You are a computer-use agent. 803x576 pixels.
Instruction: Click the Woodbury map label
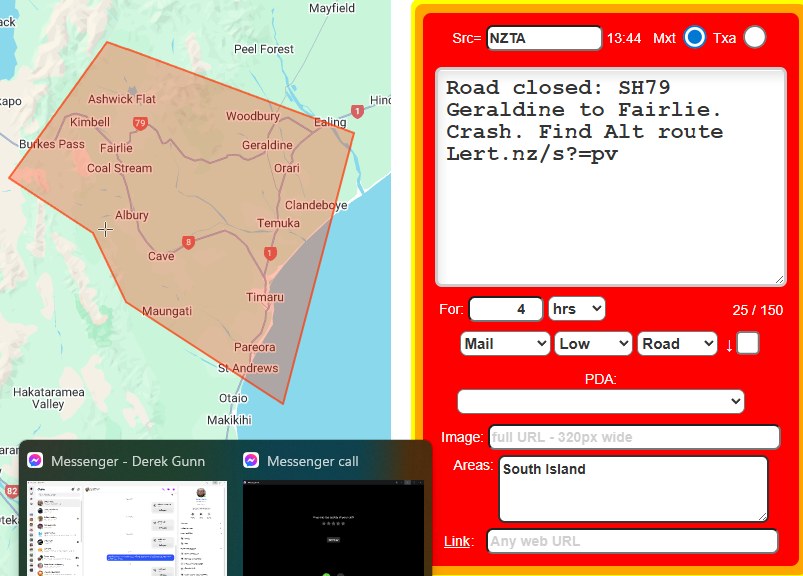tap(253, 116)
